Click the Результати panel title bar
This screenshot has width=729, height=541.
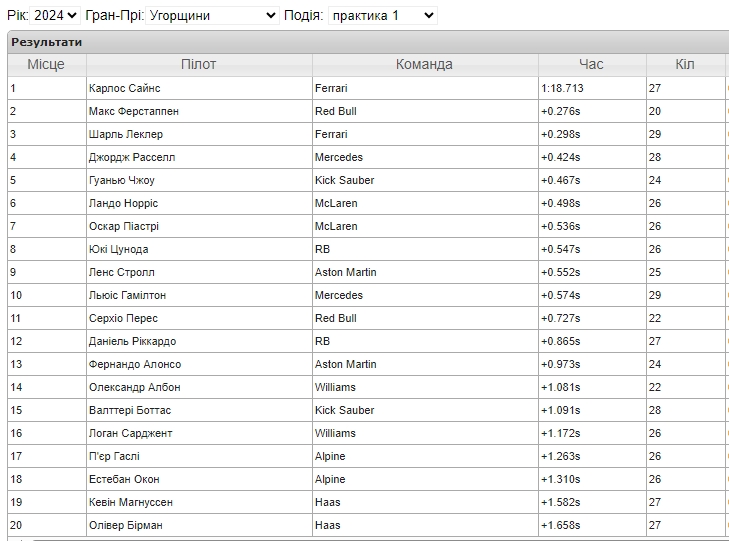click(368, 42)
